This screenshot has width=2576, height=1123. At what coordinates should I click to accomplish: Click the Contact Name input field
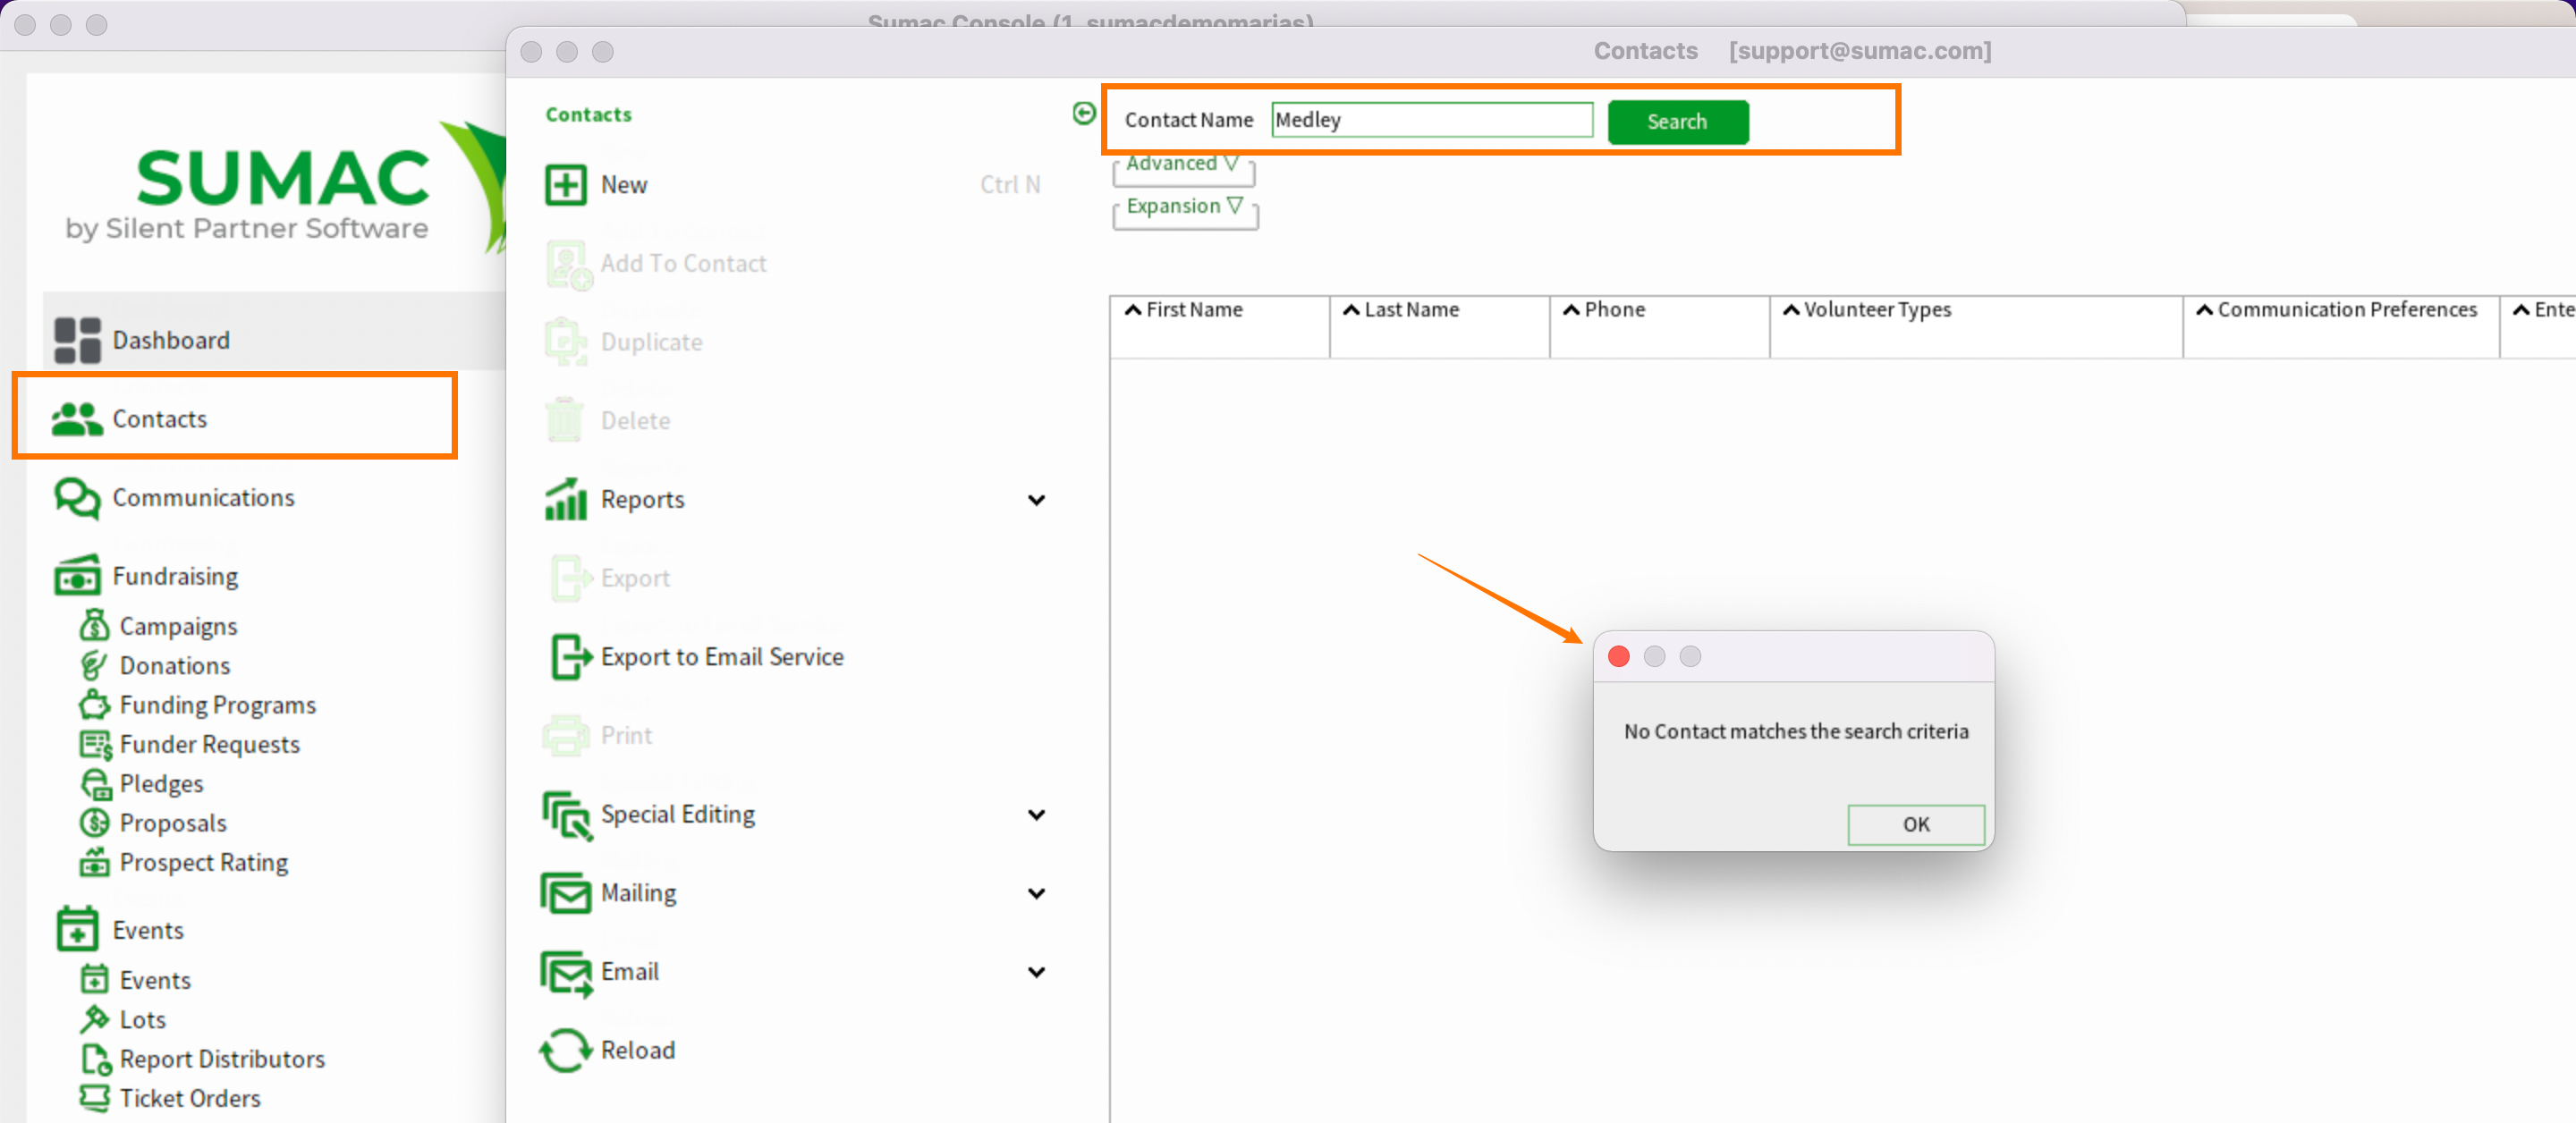[x=1431, y=120]
